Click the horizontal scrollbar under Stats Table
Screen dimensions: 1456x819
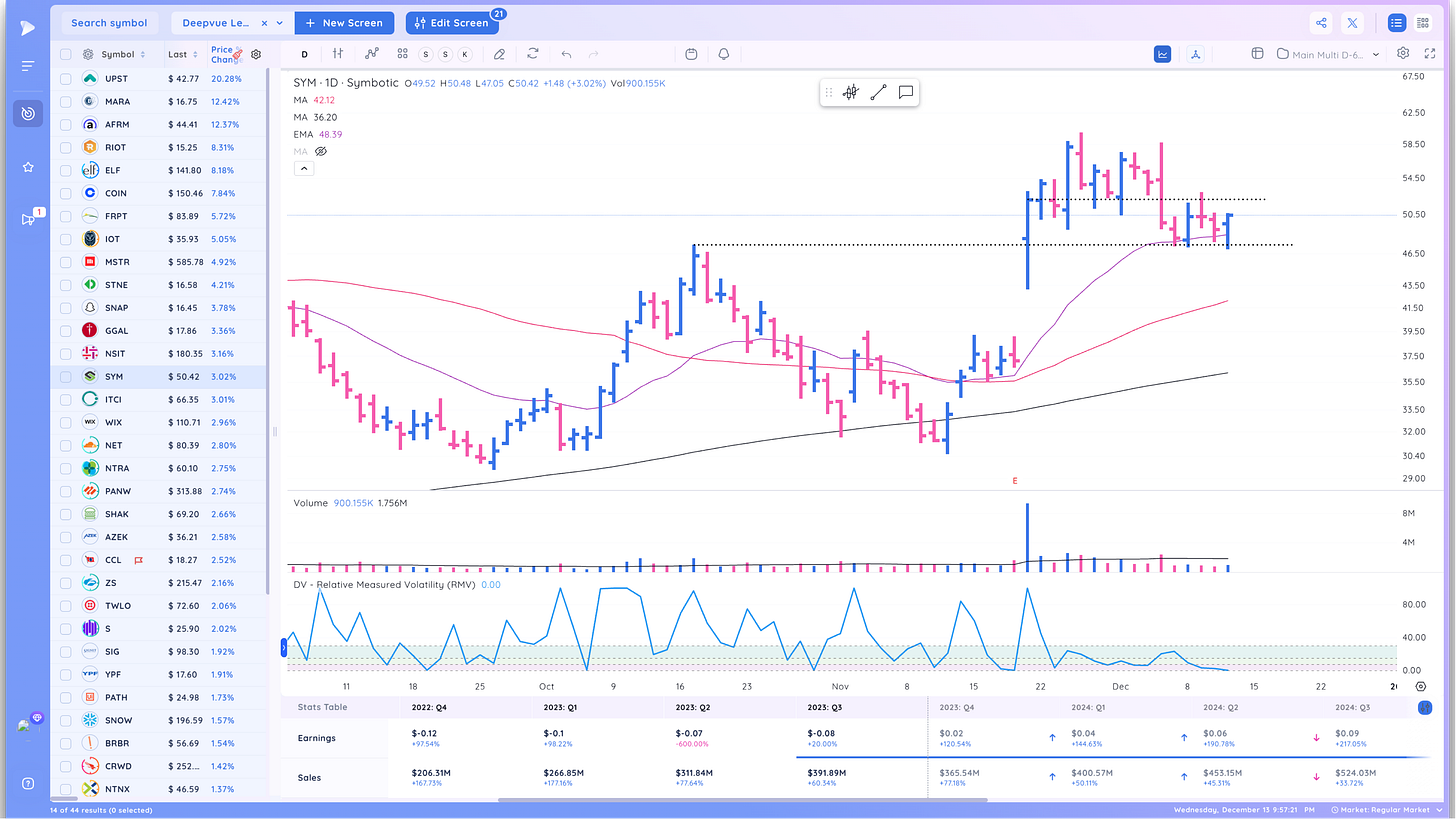click(742, 800)
